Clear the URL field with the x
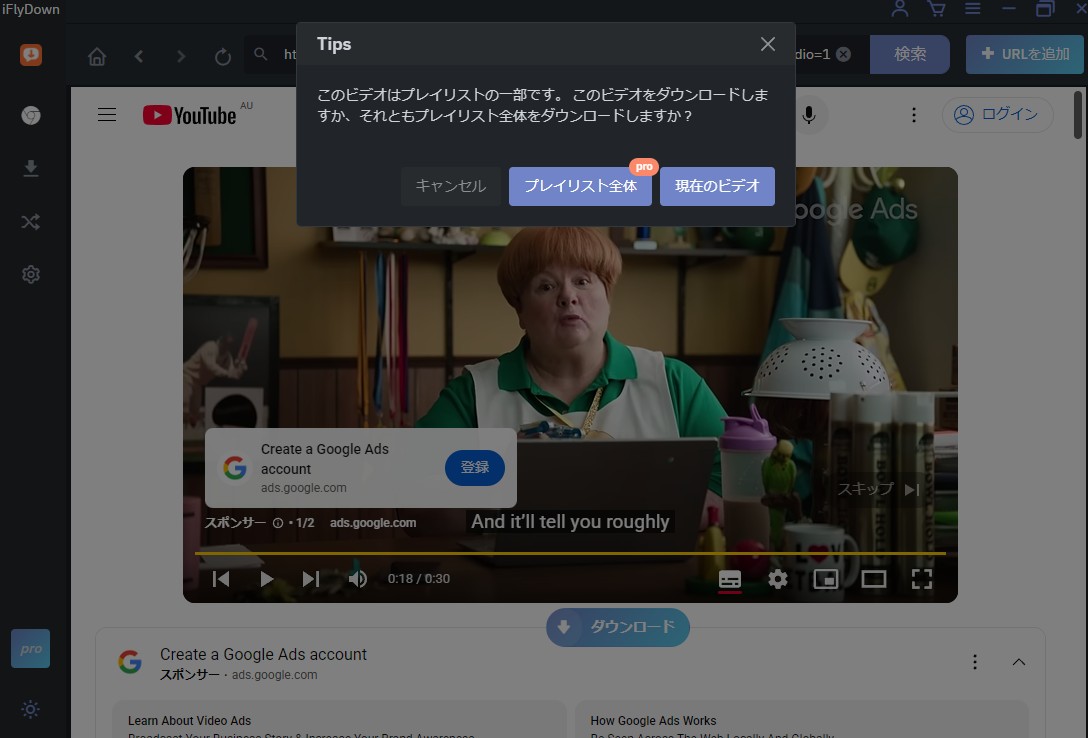The height and width of the screenshot is (738, 1088). (x=843, y=54)
